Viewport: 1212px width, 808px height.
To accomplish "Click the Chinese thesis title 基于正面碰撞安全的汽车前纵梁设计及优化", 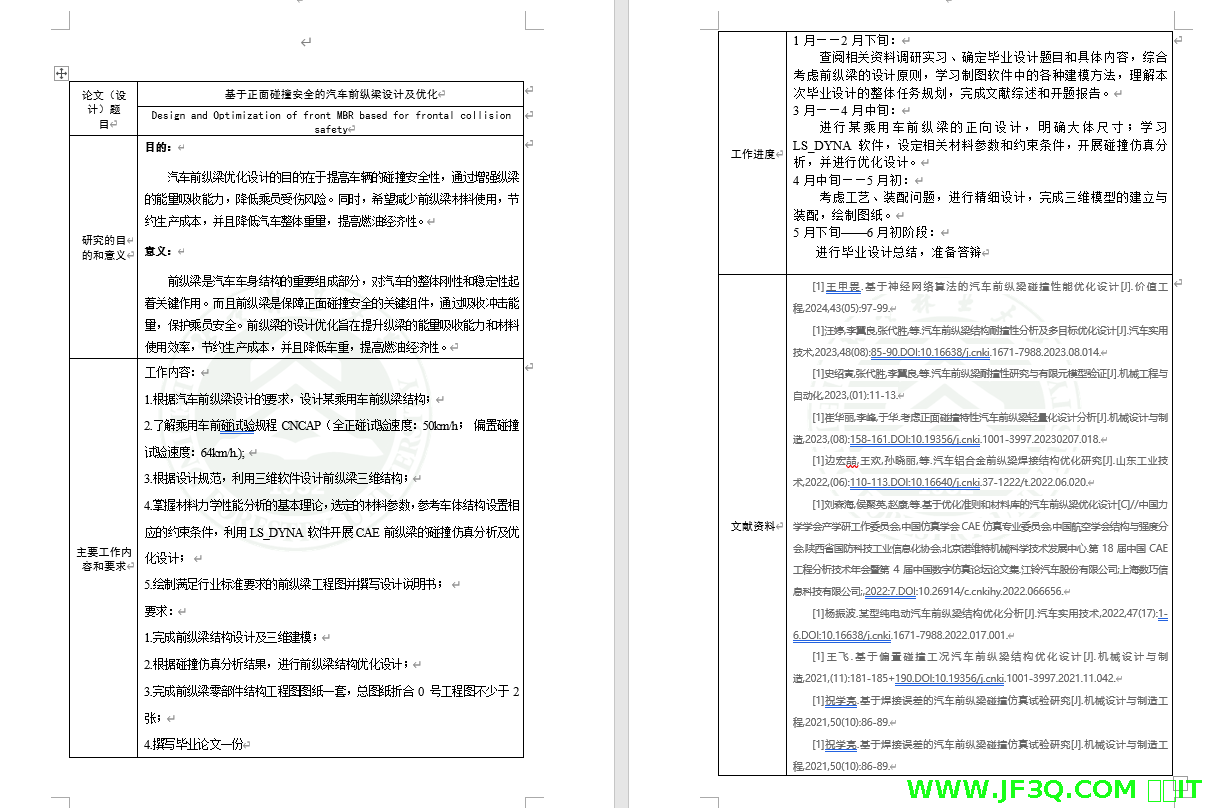I will coord(331,94).
